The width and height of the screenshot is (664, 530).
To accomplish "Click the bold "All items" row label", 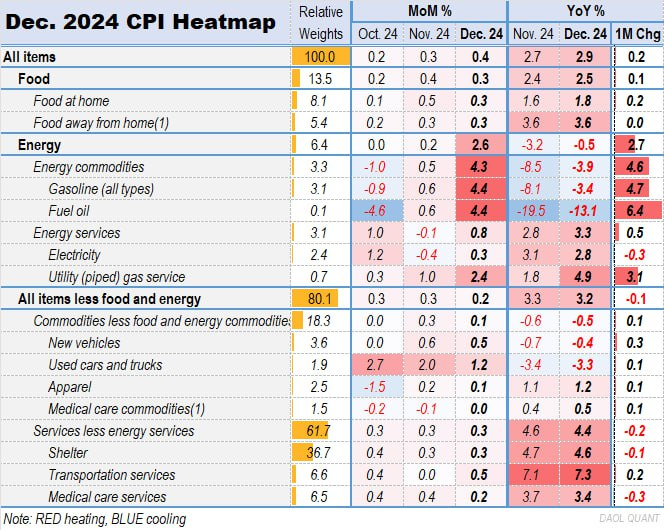I will 30,56.
